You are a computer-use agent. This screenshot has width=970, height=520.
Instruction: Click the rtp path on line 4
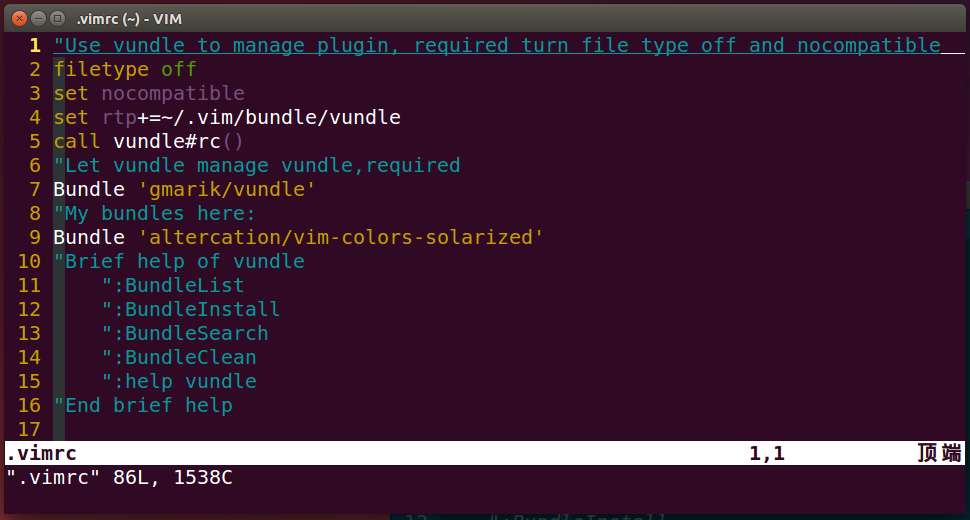[x=251, y=117]
